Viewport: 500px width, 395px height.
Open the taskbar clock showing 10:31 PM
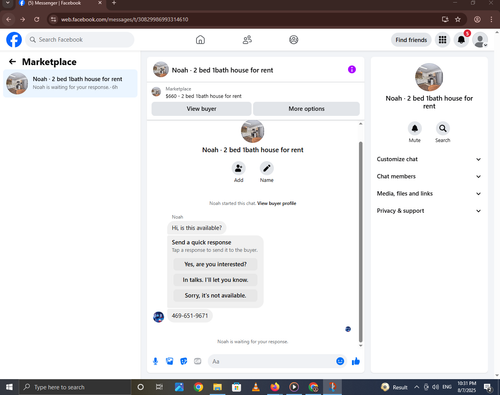(467, 387)
